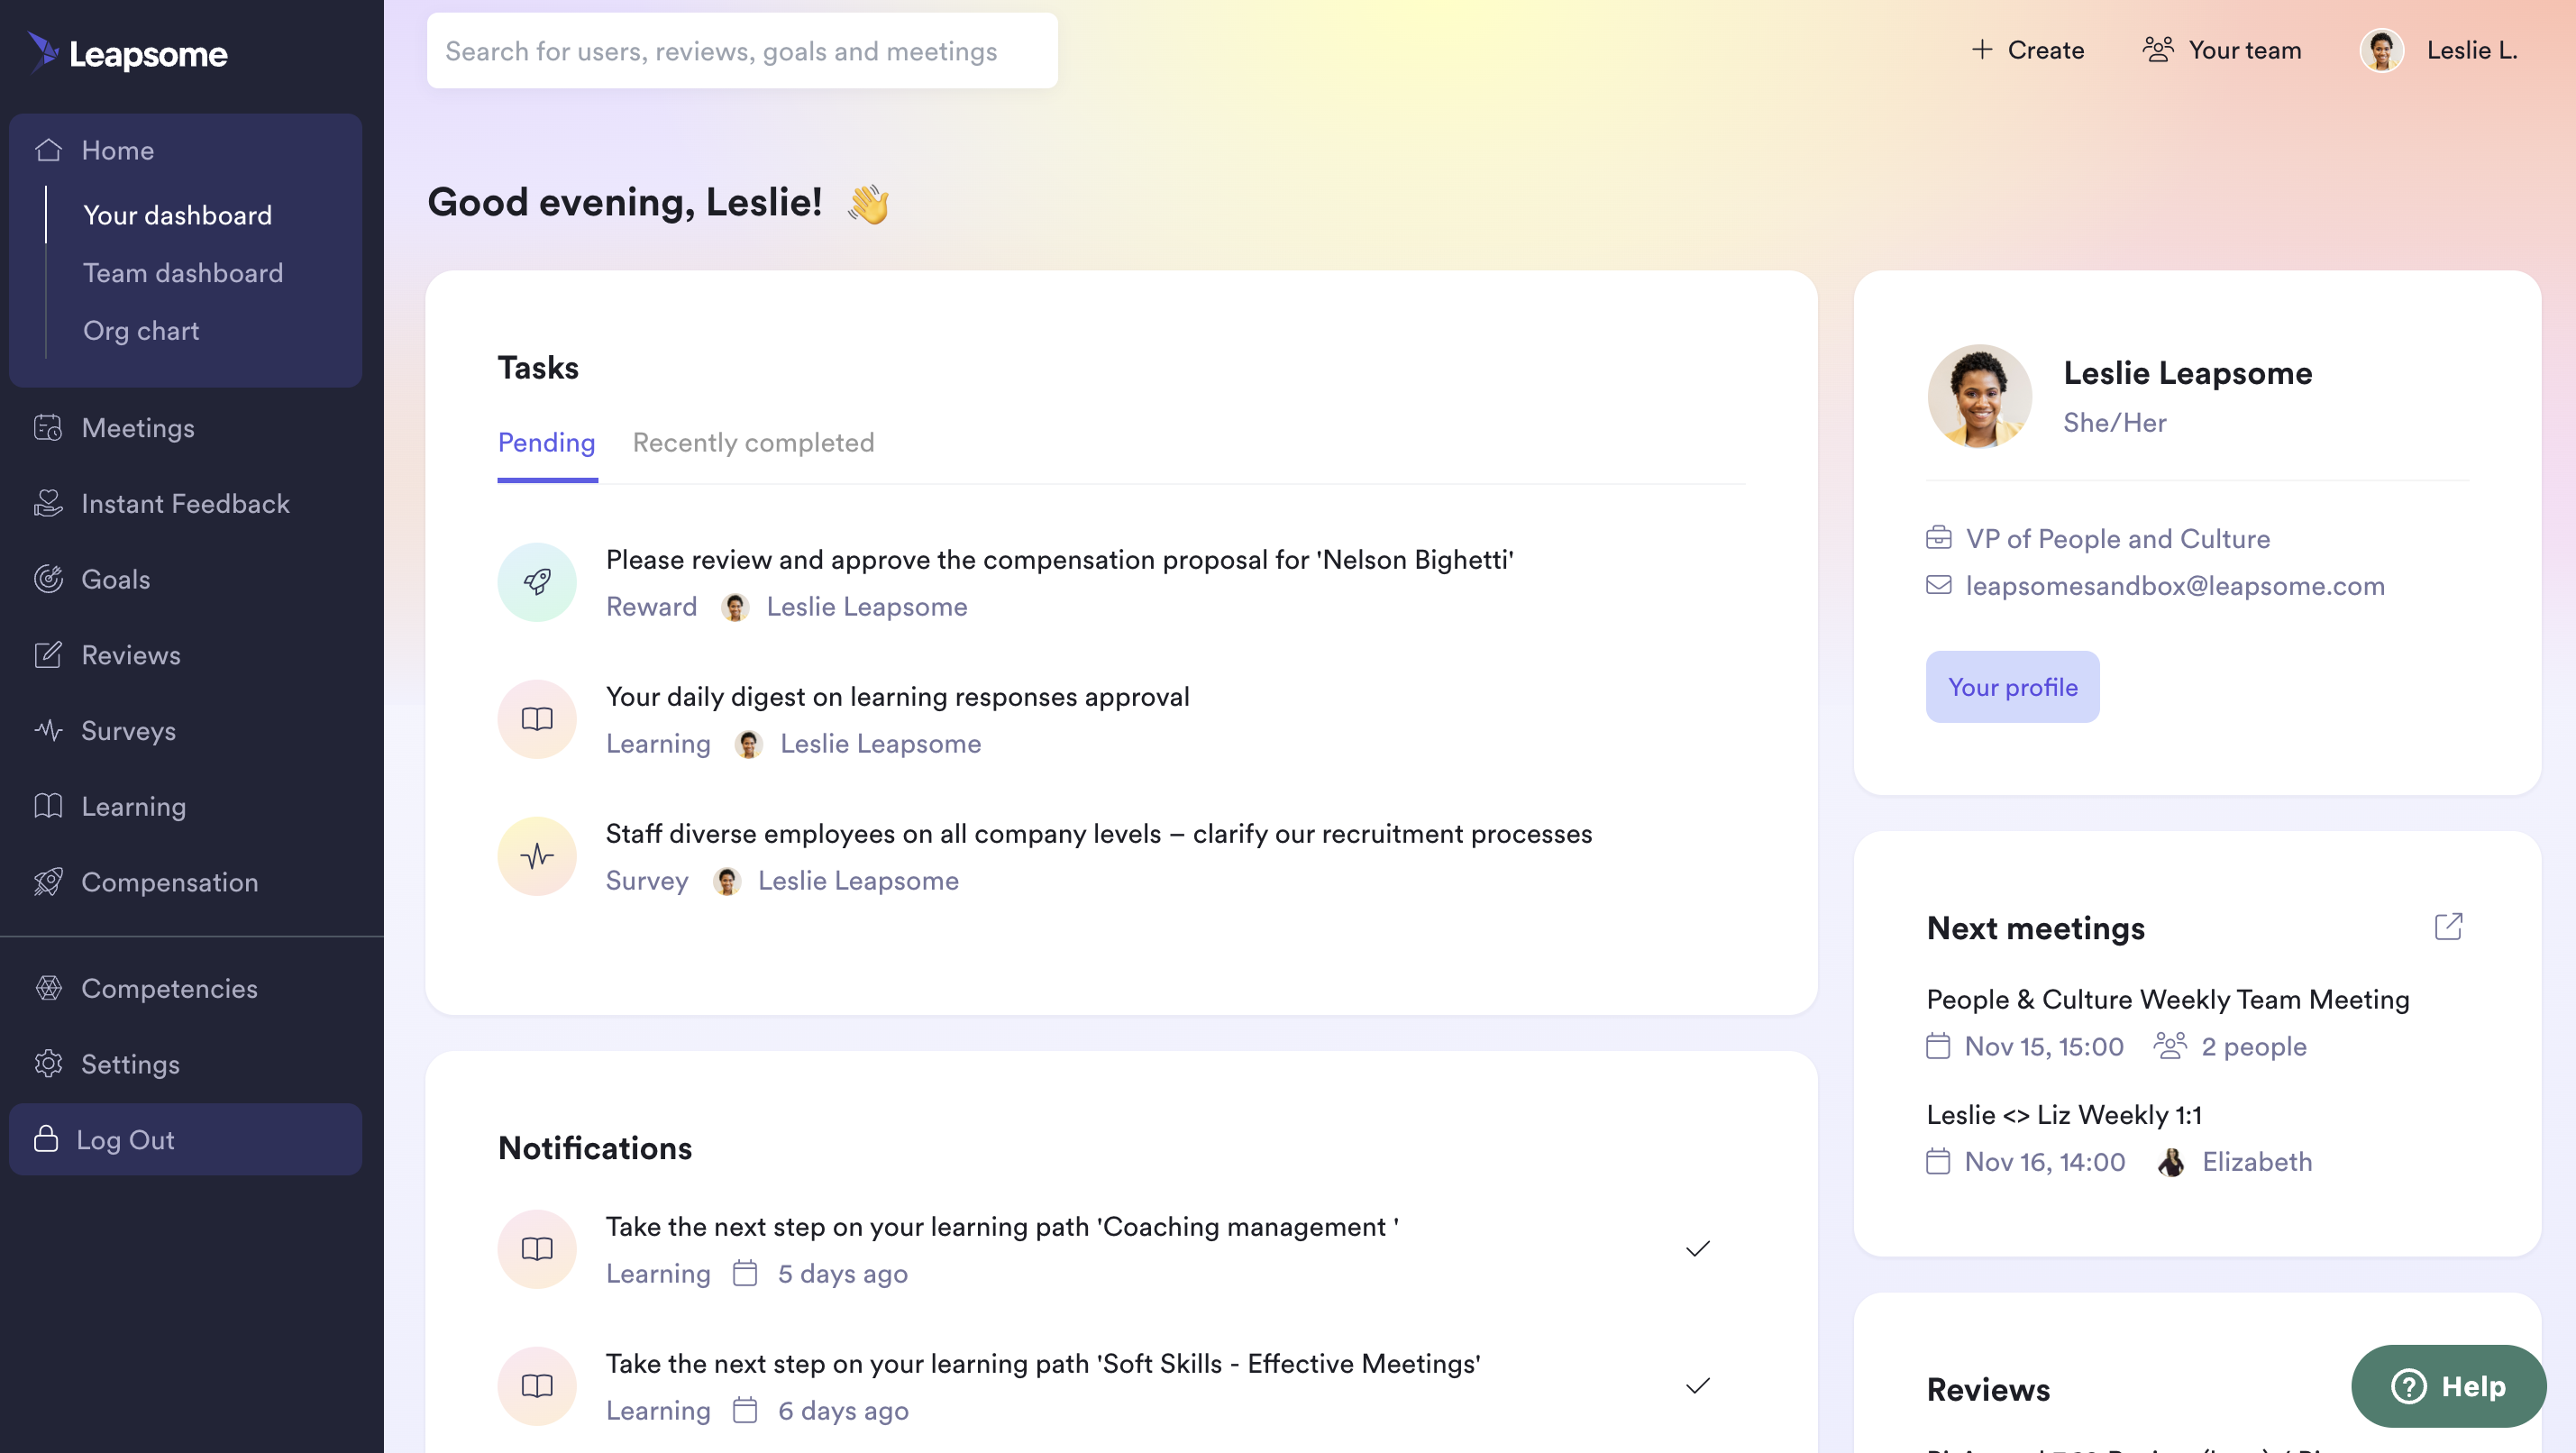
Task: Switch to the Recently completed tab
Action: pos(754,442)
